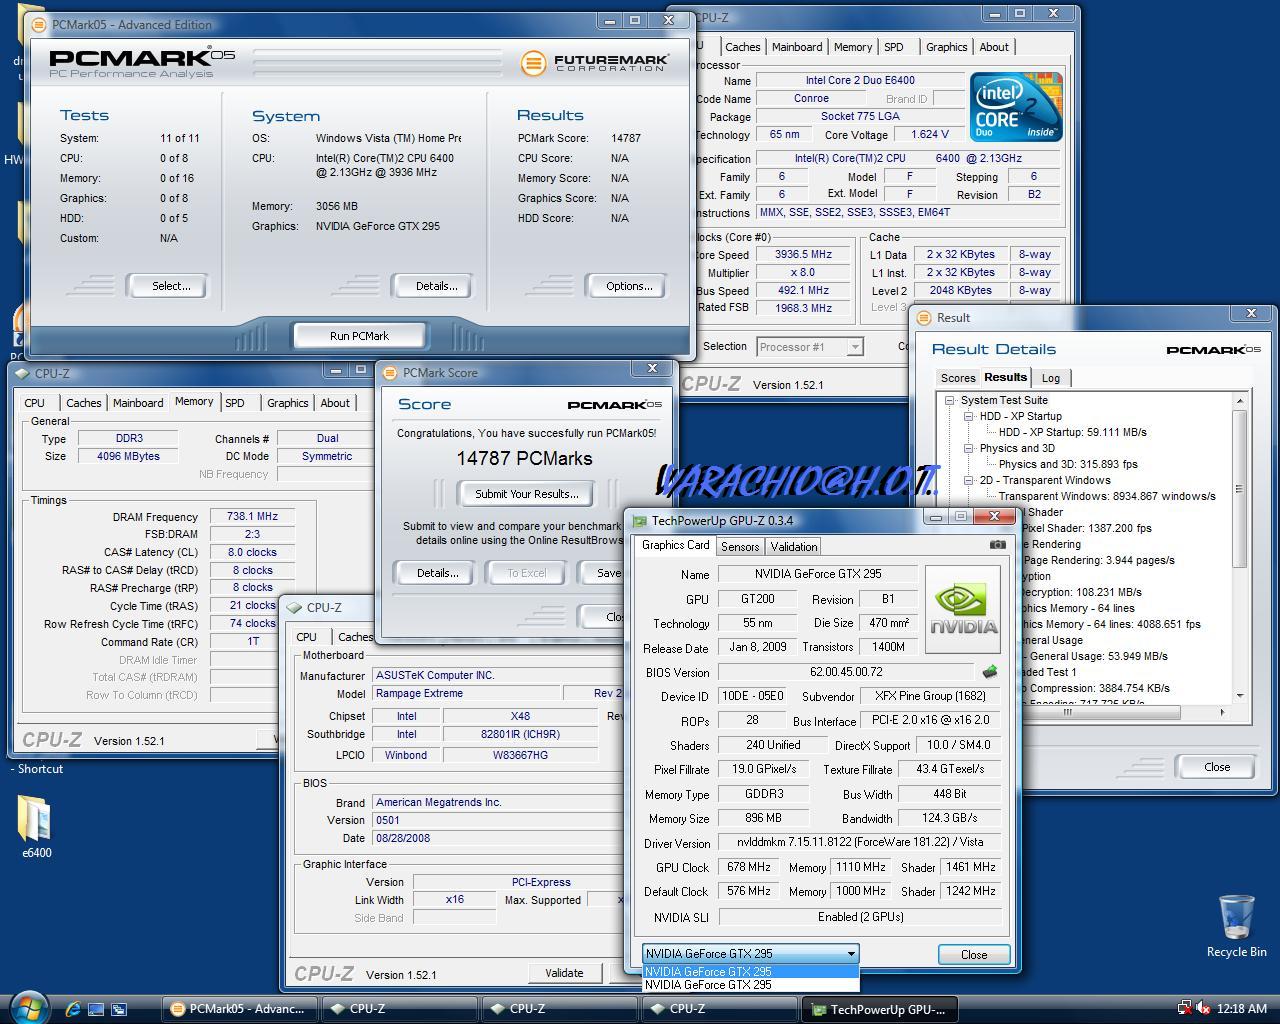1280x1024 pixels.
Task: Open SPD tab in CPU-Z Memory window
Action: [x=235, y=403]
